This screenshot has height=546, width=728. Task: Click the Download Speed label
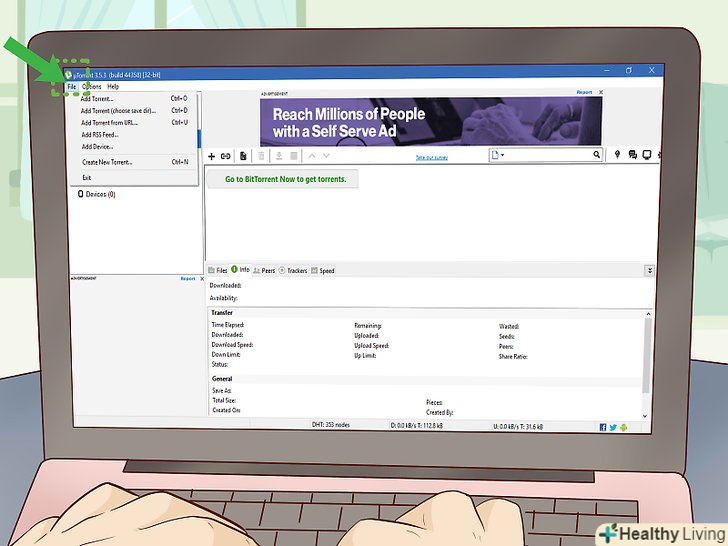pos(232,345)
